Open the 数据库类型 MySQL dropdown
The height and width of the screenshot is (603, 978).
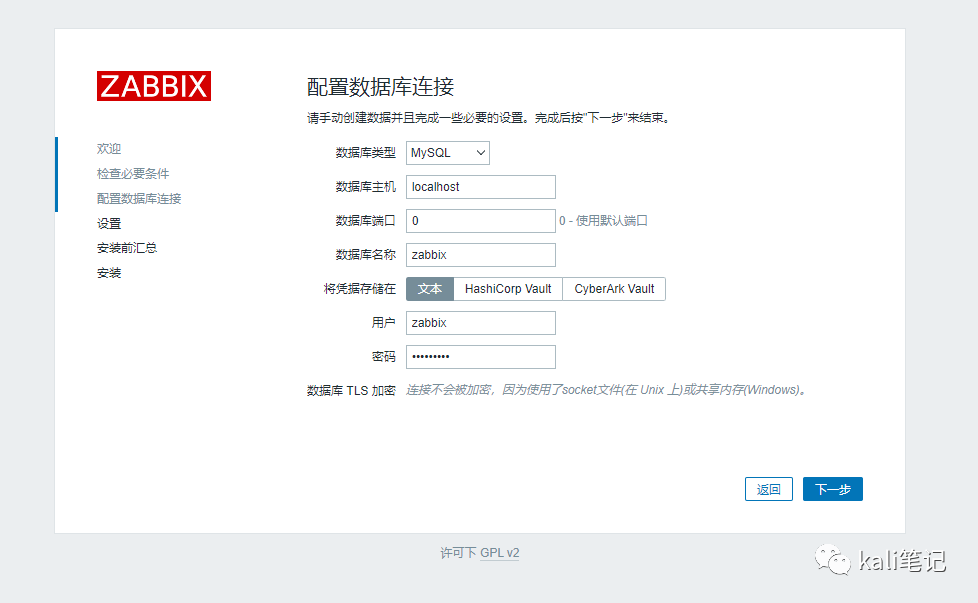448,153
